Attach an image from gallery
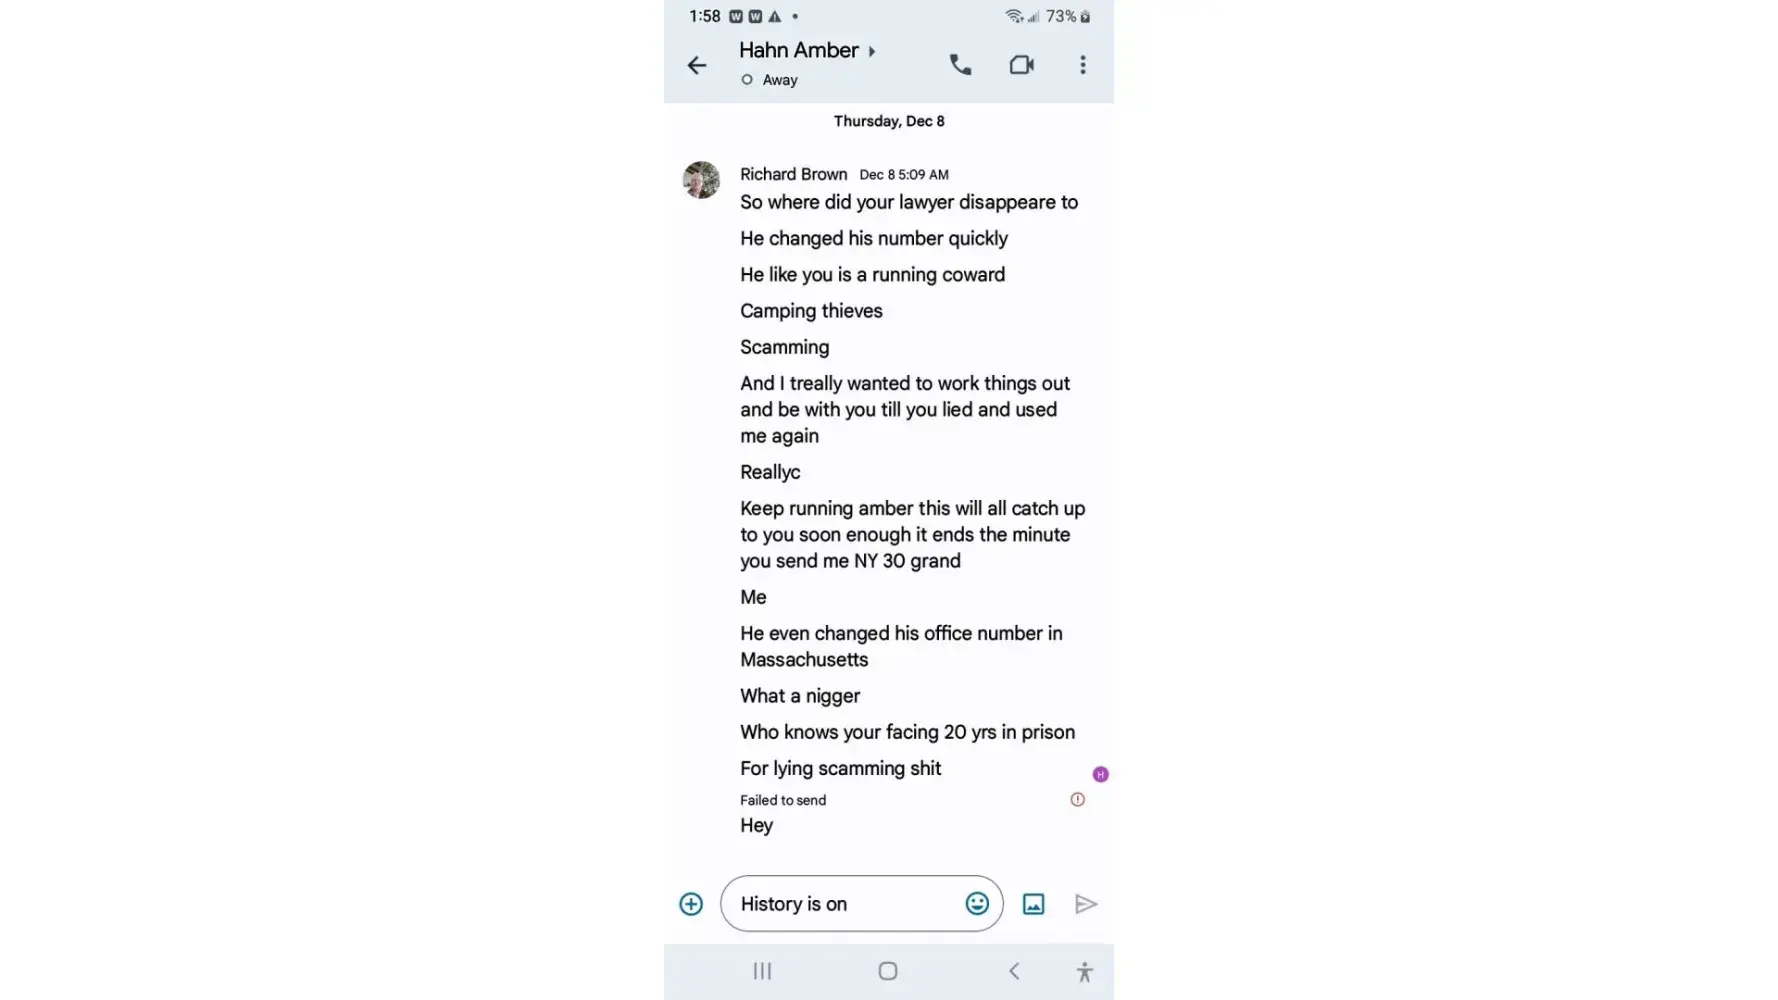This screenshot has width=1778, height=1000. point(1033,904)
